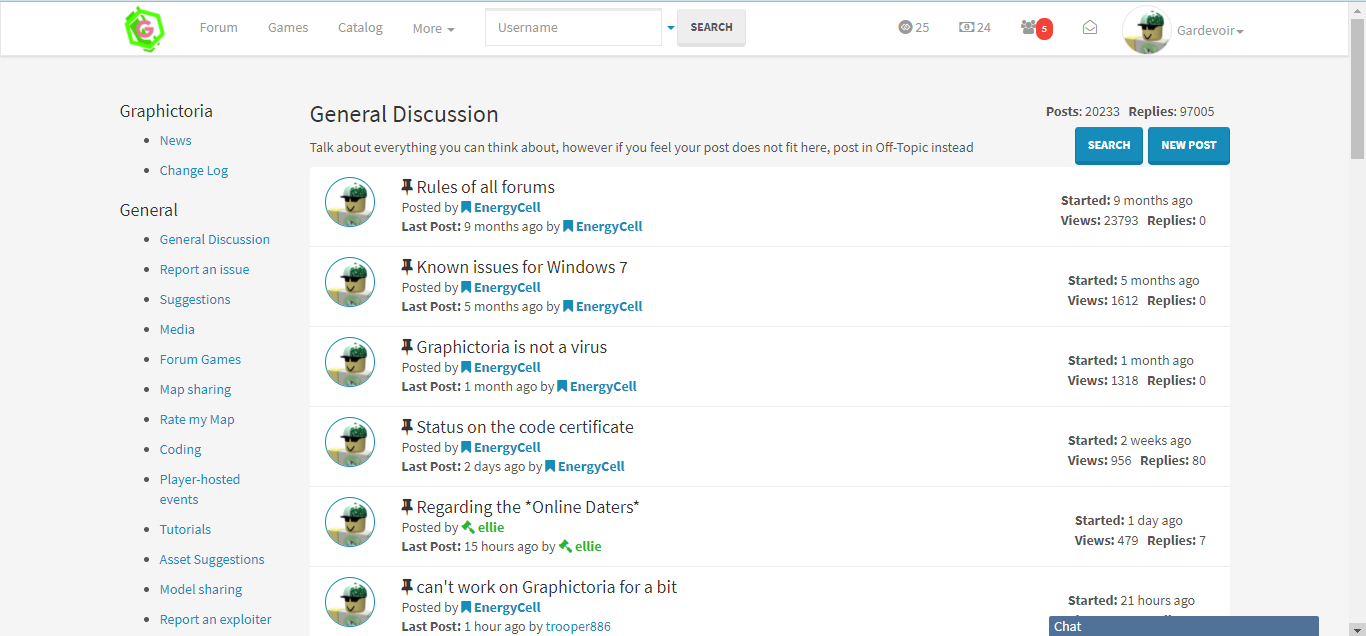The height and width of the screenshot is (636, 1366).
Task: Click the page vertical scrollbar thumb
Action: pyautogui.click(x=1357, y=88)
